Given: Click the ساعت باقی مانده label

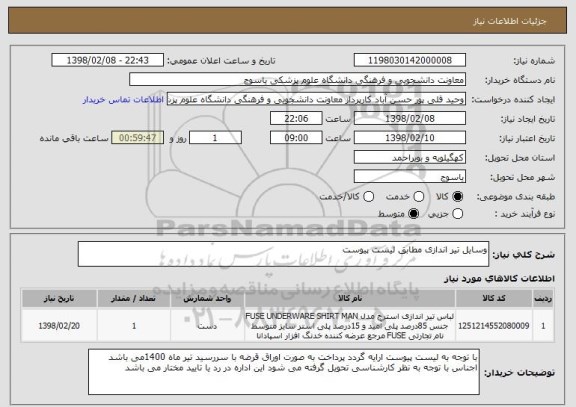Looking at the screenshot, I should tap(74, 138).
